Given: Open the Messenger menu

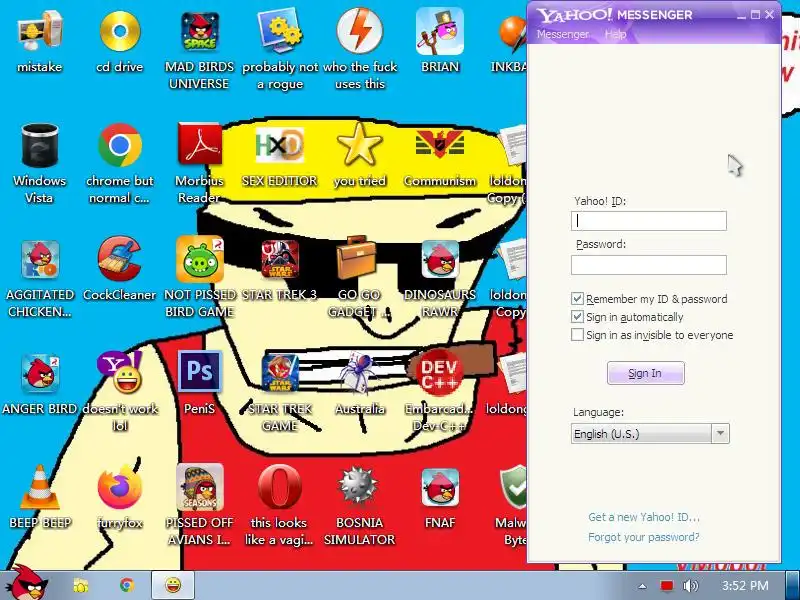Looking at the screenshot, I should [563, 34].
